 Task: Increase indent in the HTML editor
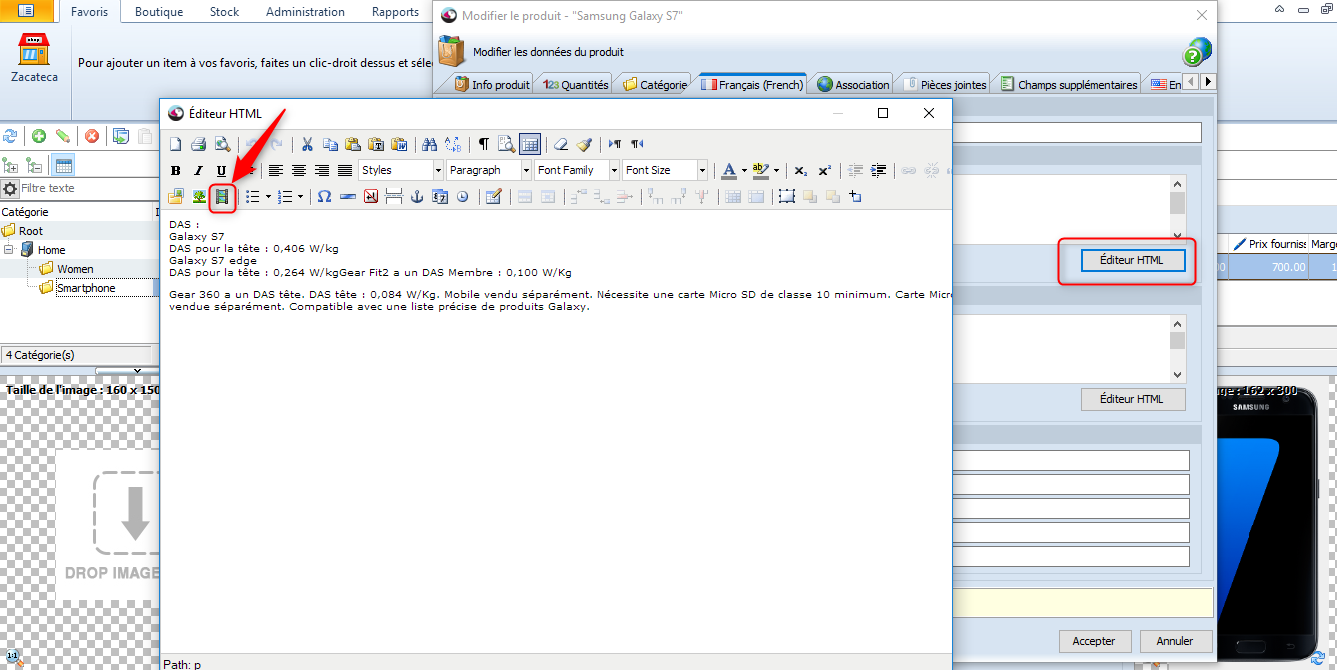pos(878,171)
